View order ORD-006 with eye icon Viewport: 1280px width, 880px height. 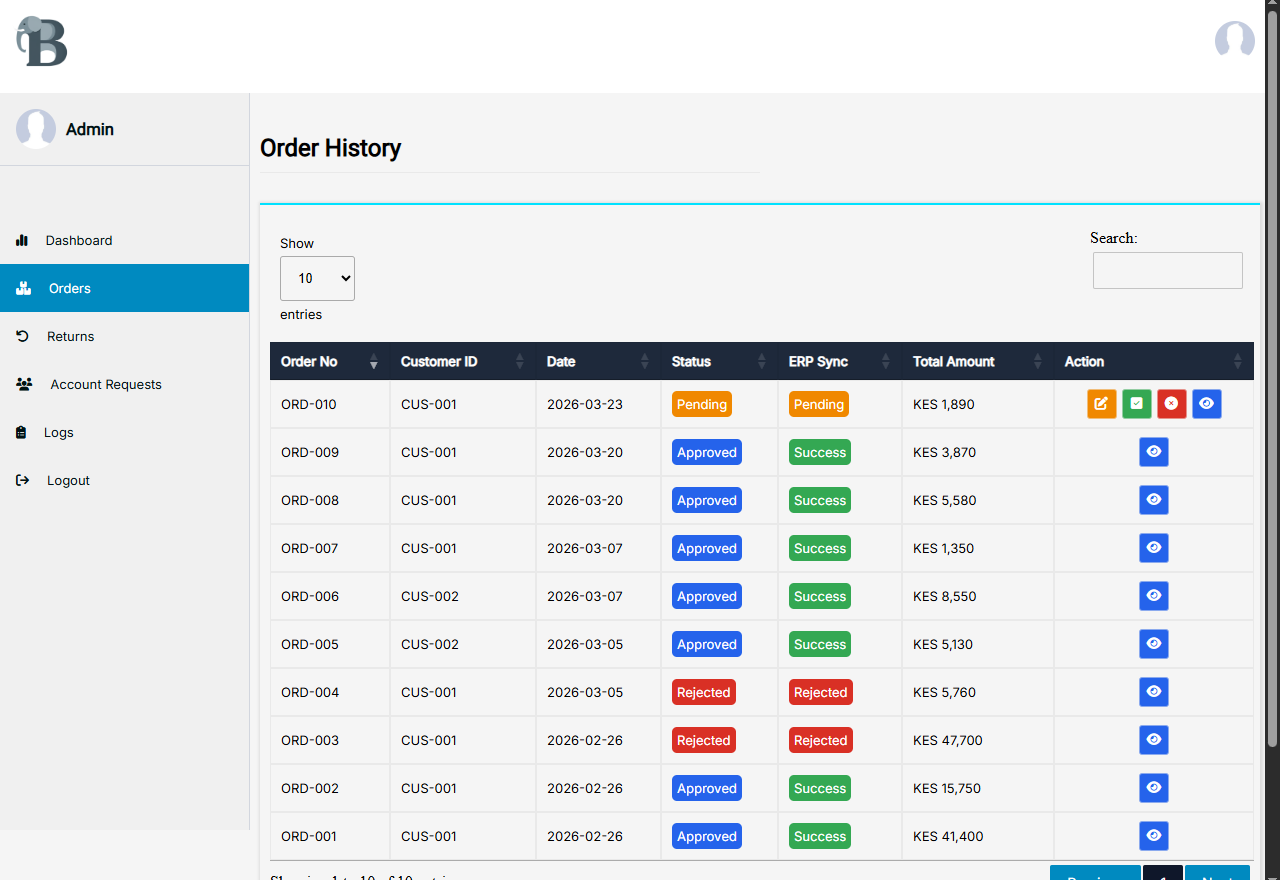[1154, 596]
